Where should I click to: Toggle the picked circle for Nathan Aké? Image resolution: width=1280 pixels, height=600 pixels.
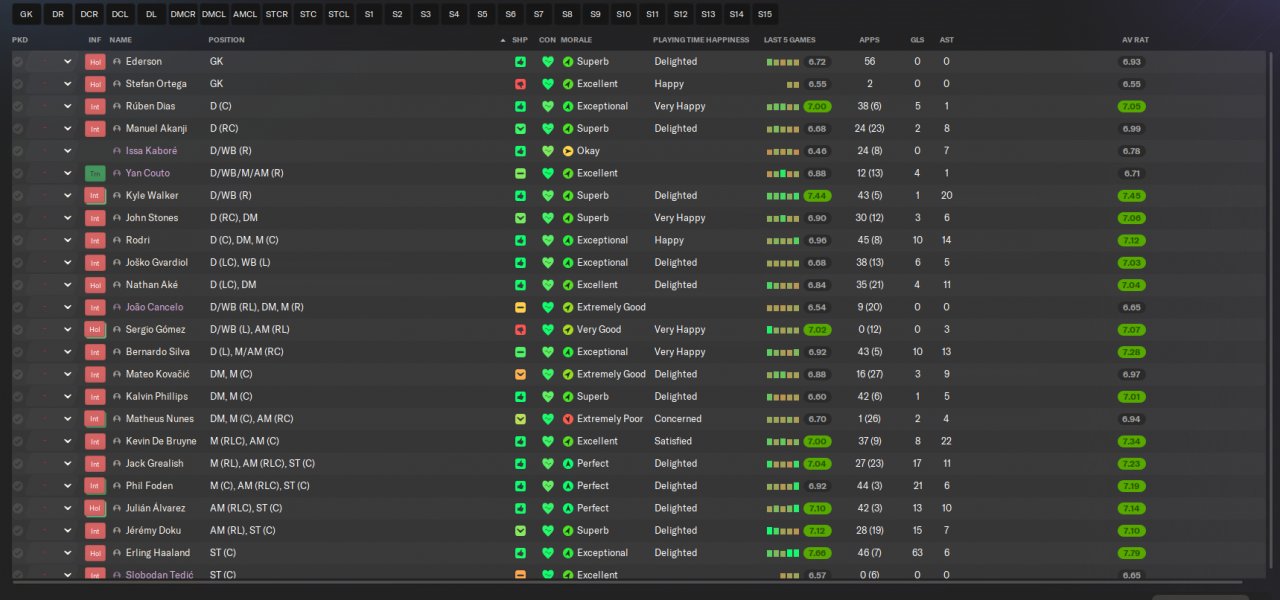point(18,285)
